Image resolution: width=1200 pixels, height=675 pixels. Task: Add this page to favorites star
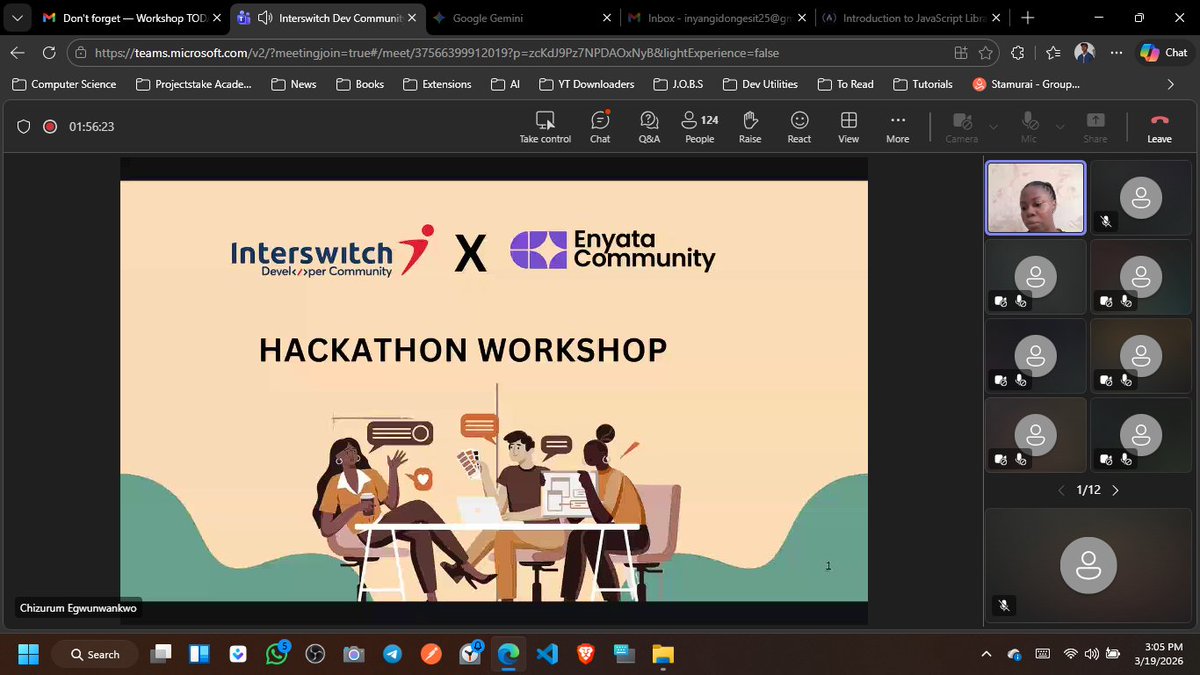pyautogui.click(x=986, y=53)
